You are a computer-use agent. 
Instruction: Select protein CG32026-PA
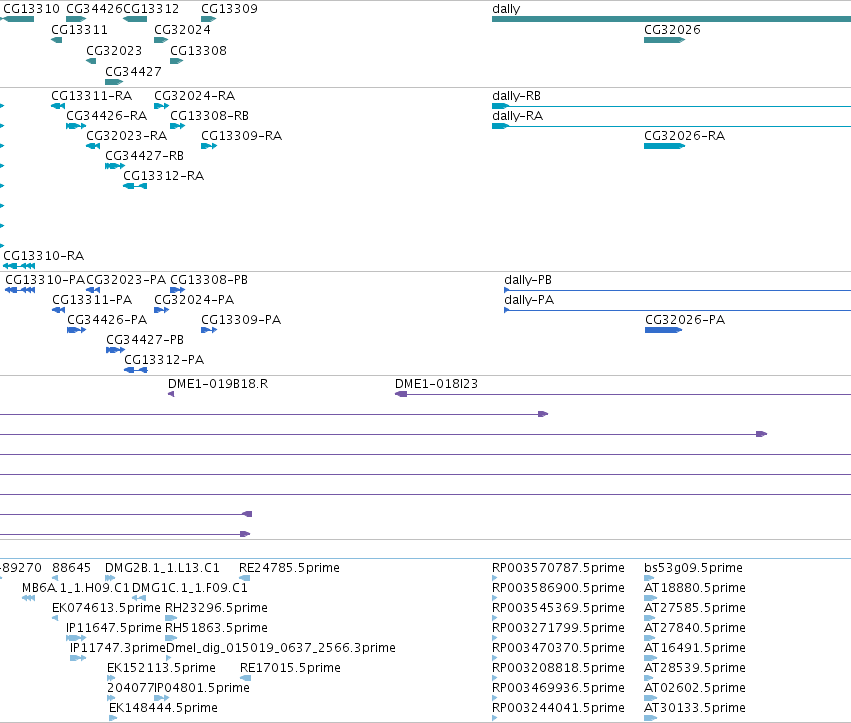[x=663, y=330]
